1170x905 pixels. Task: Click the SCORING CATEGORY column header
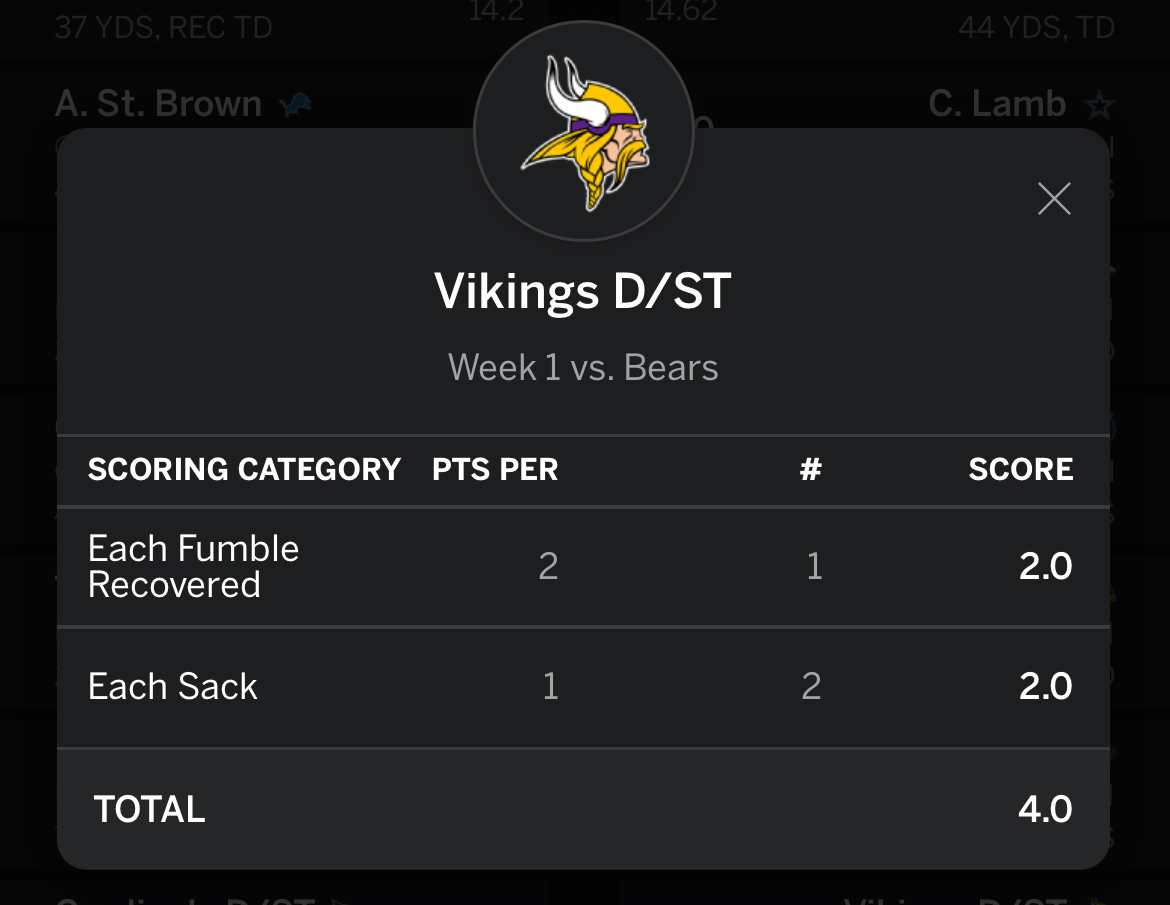244,470
